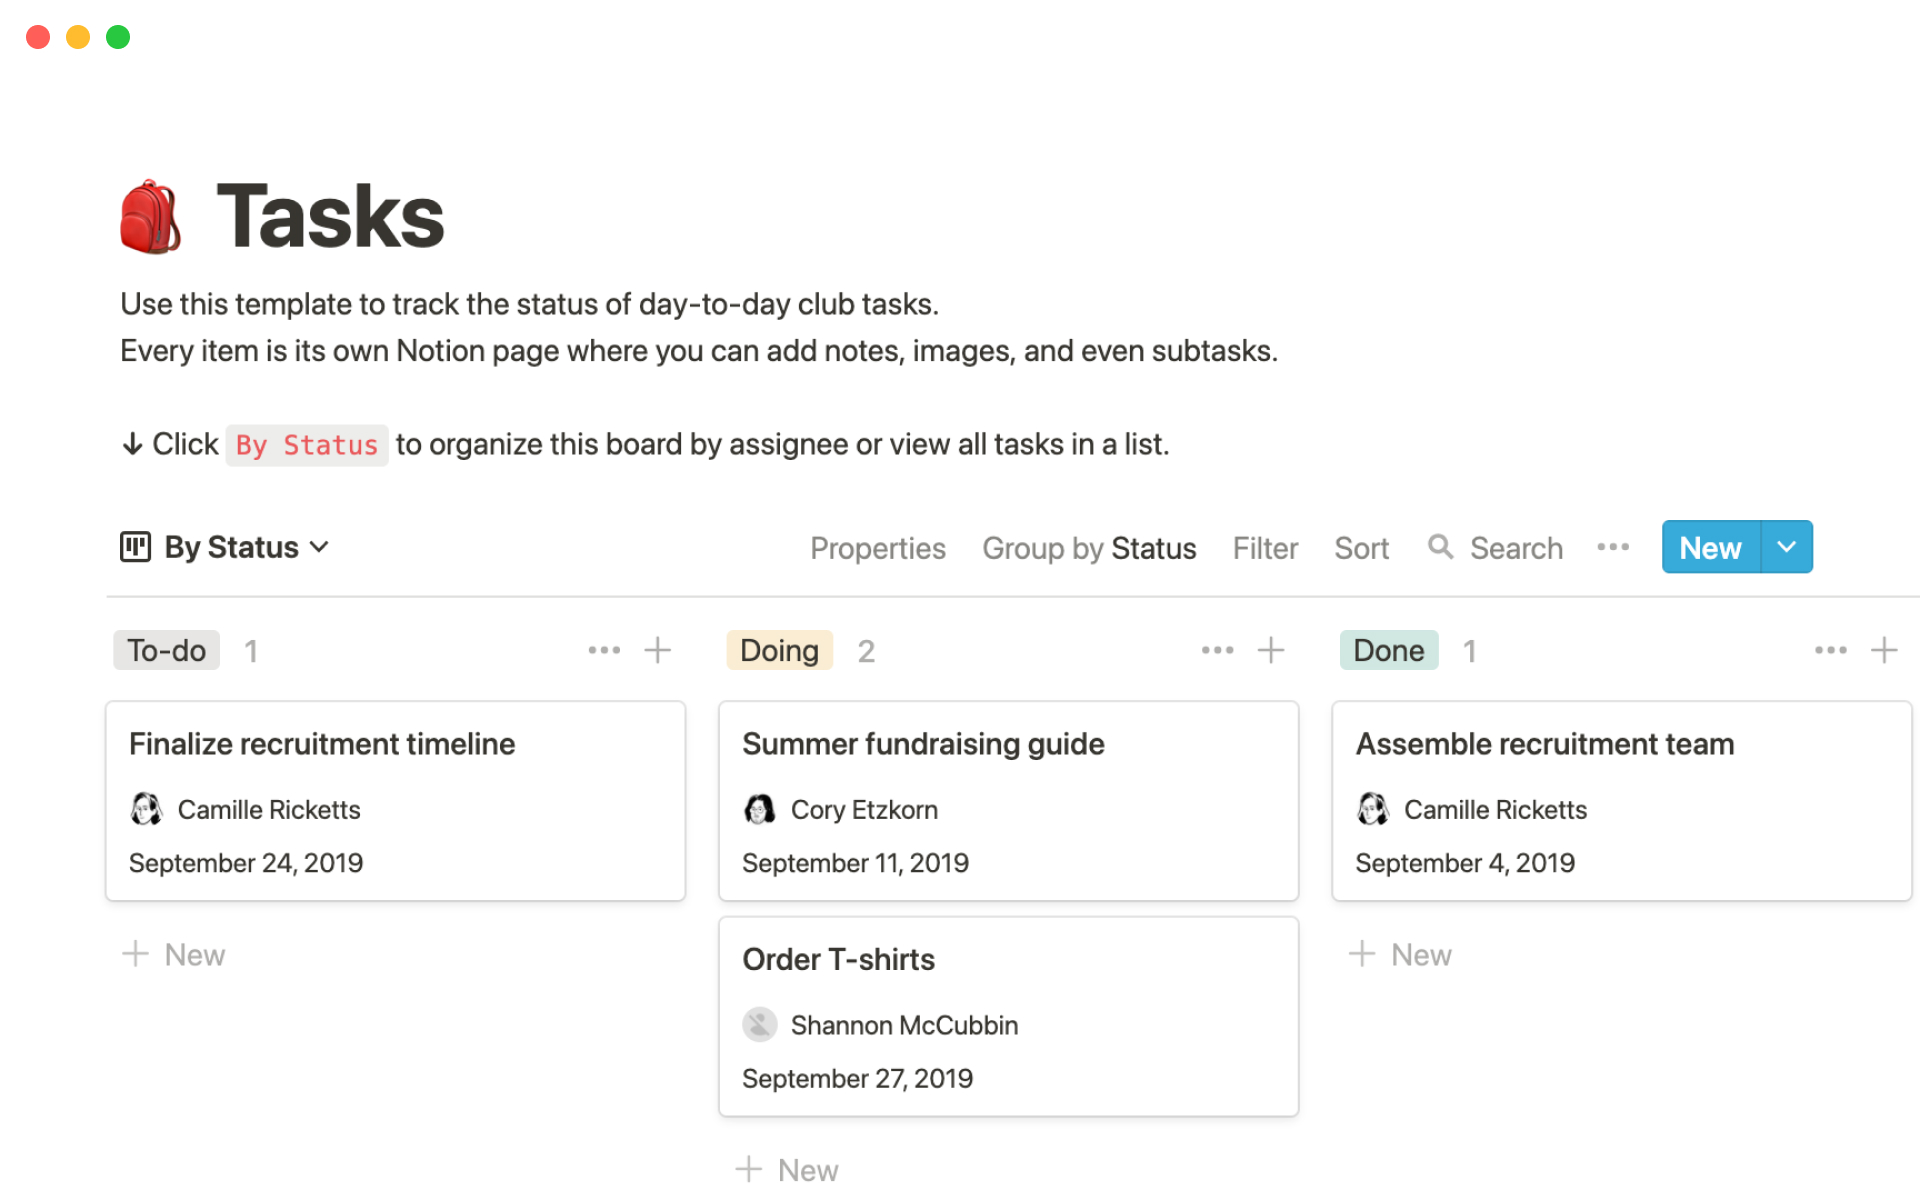Click the three-dot menu on Doing column
The height and width of the screenshot is (1200, 1920).
click(1215, 648)
